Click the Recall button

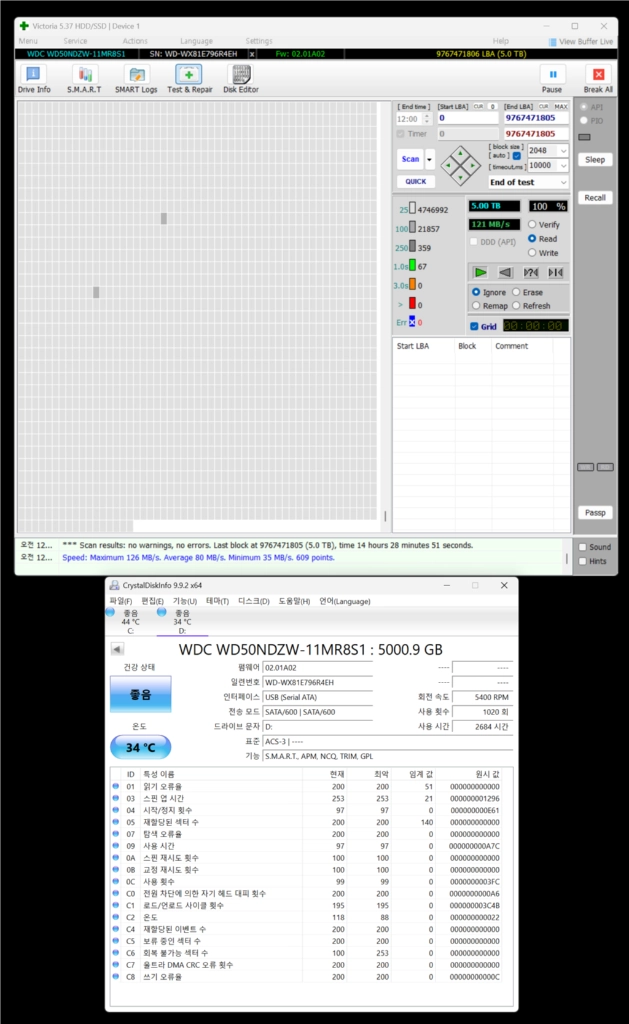pos(595,198)
